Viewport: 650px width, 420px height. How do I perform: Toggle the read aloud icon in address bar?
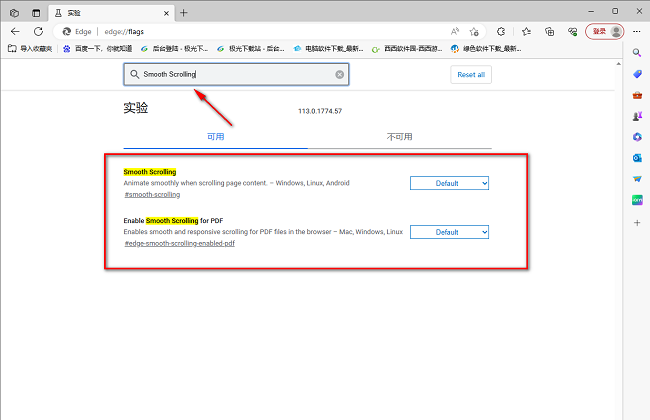[455, 32]
